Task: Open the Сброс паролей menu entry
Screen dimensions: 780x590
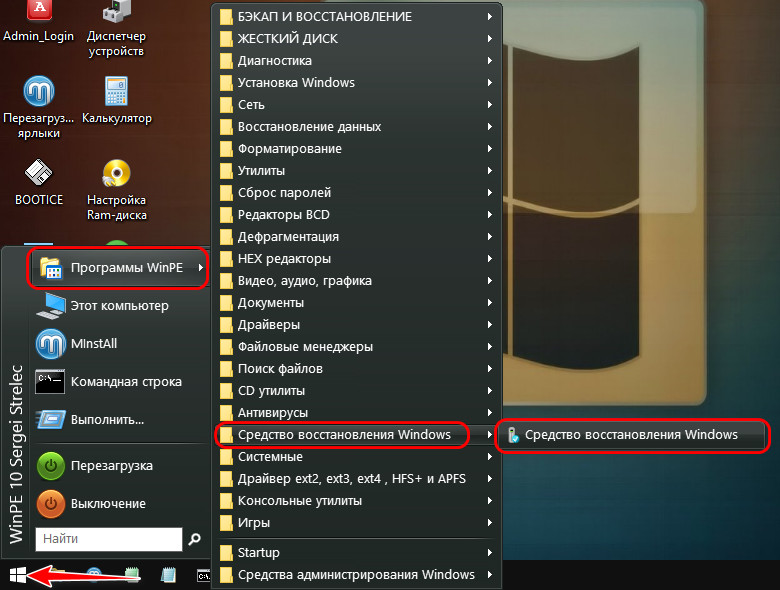Action: coord(356,193)
